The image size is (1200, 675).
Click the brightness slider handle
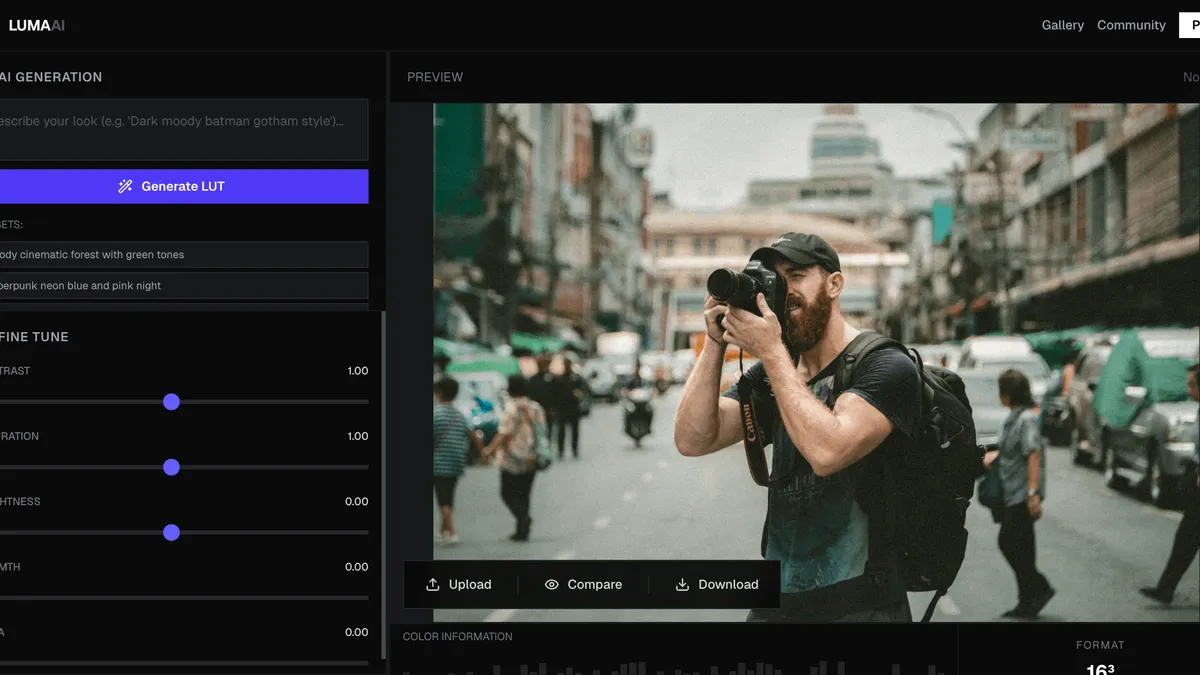pyautogui.click(x=171, y=533)
